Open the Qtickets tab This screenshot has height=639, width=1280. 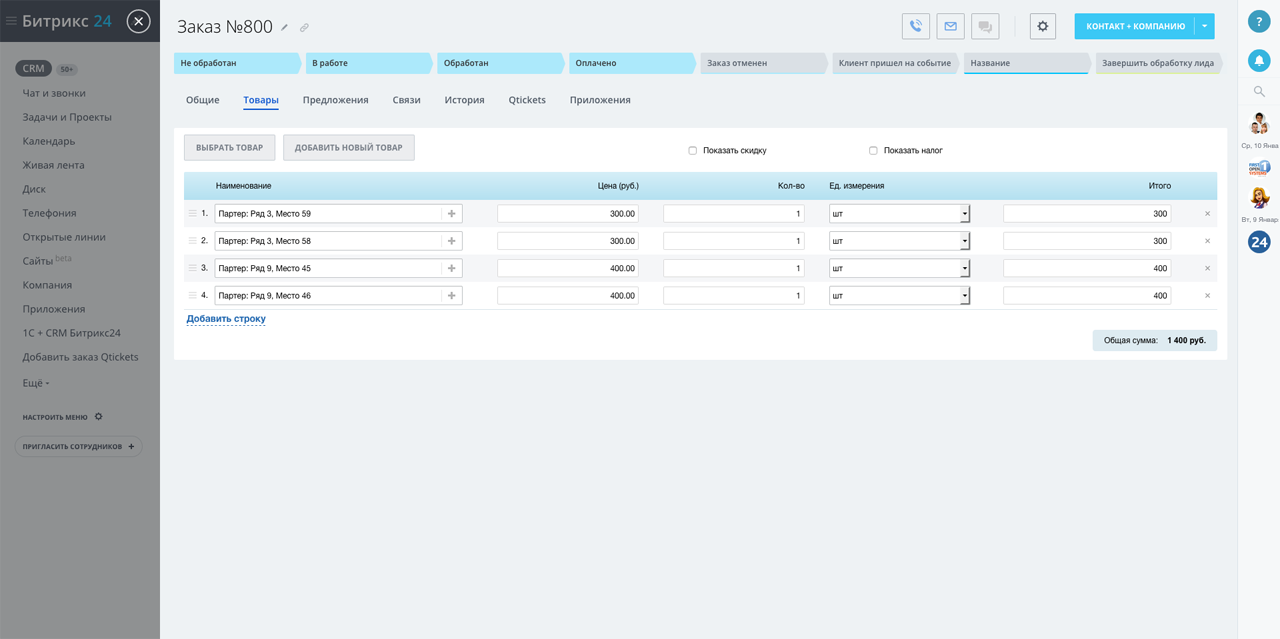(527, 100)
